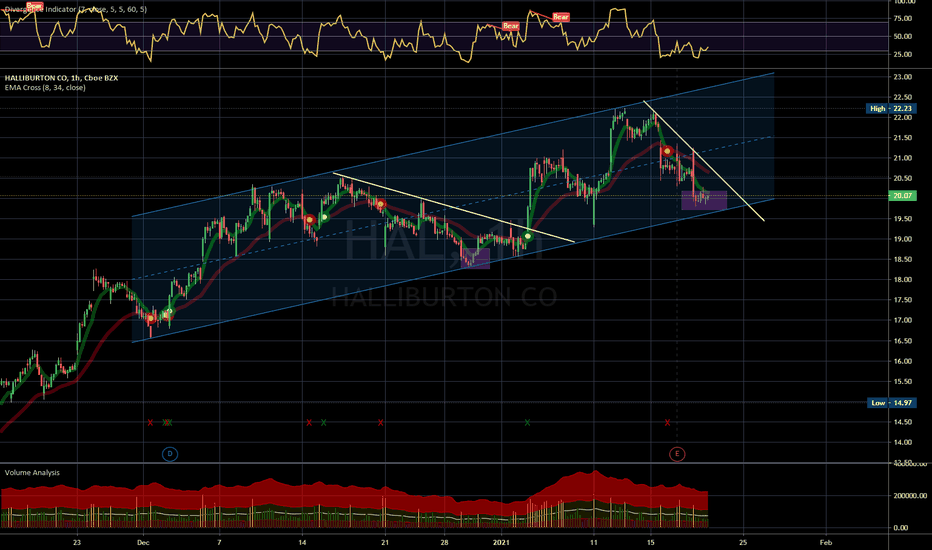Click the 16.00 price axis label
The width and height of the screenshot is (932, 550).
tap(903, 361)
